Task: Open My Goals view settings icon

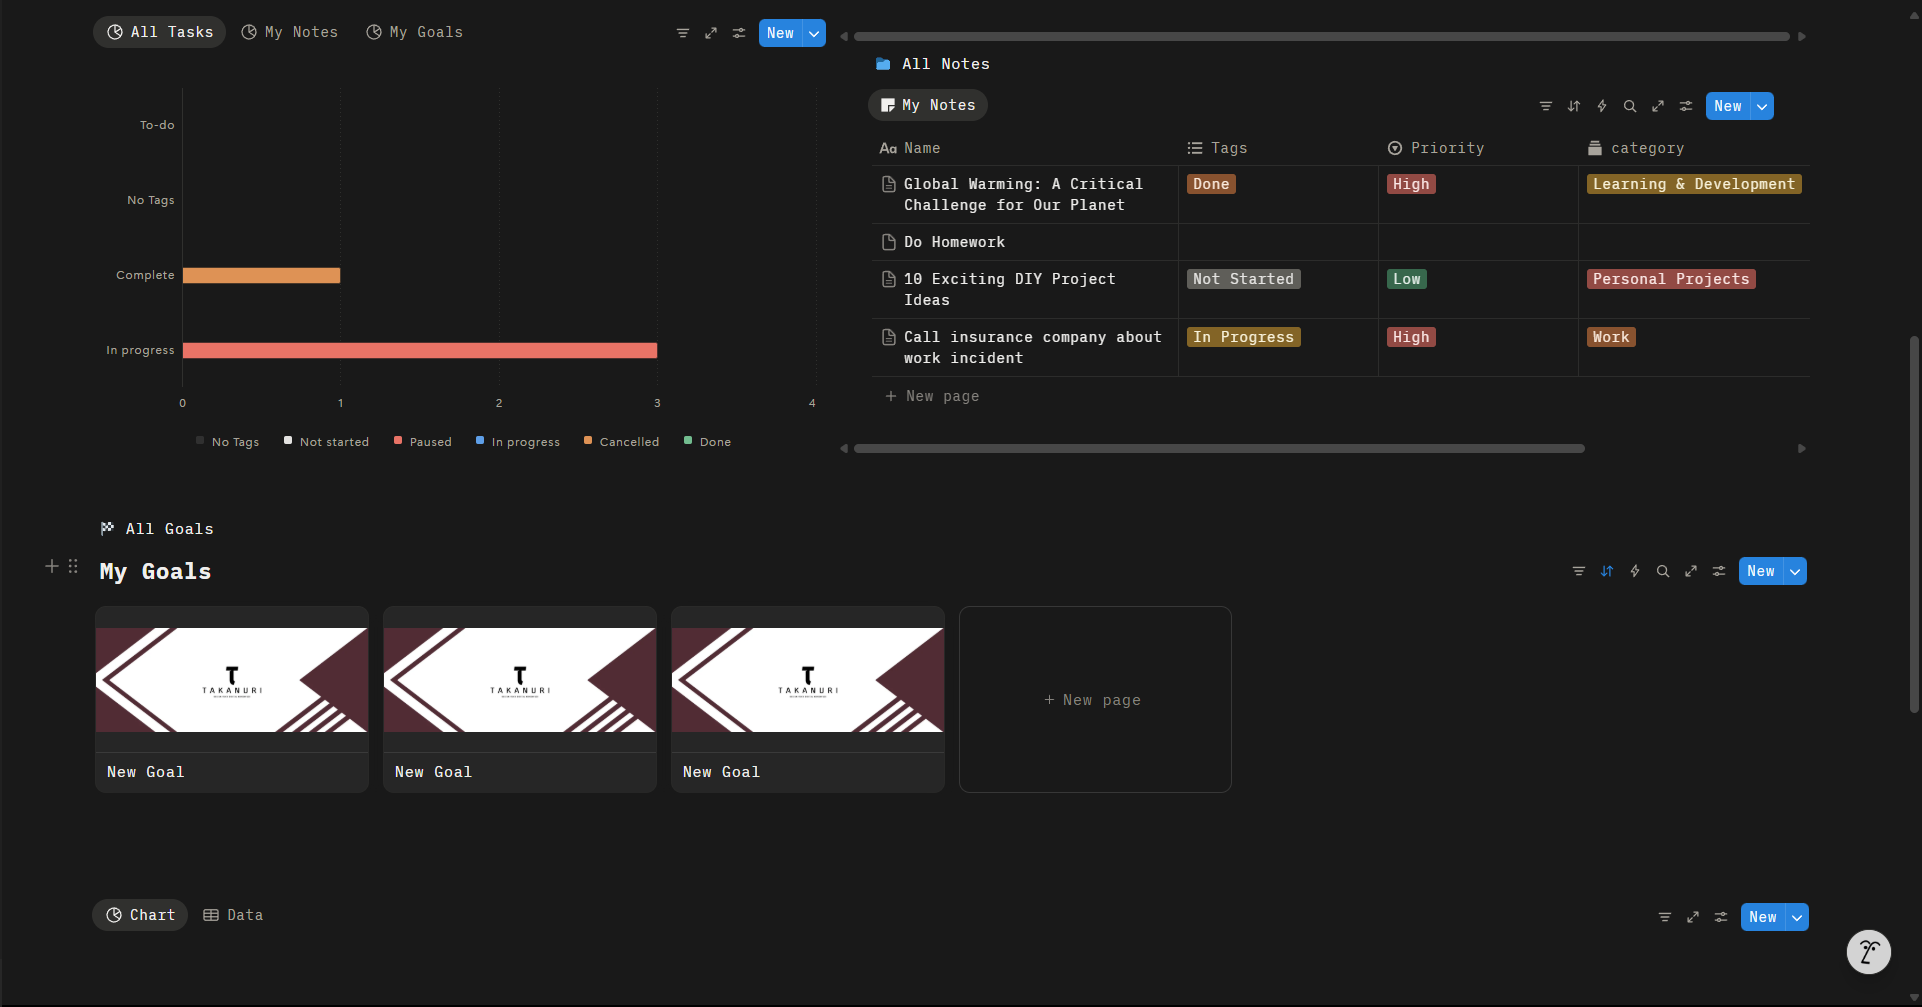Action: pos(1719,571)
